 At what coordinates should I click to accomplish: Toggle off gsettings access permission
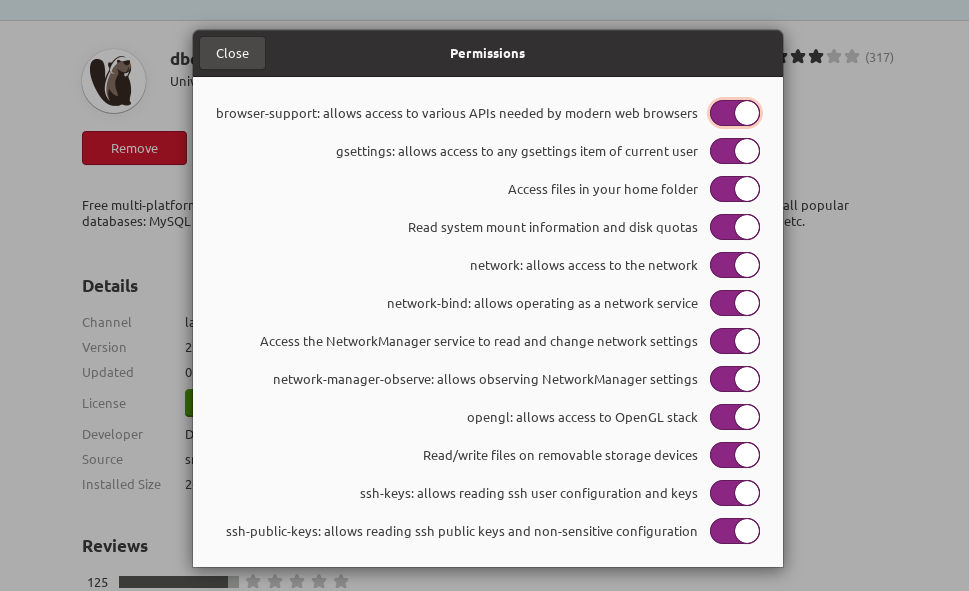(735, 151)
